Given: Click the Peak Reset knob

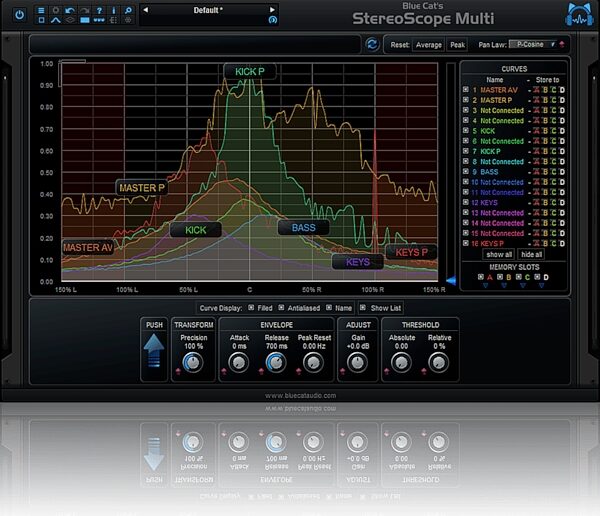Looking at the screenshot, I should (313, 362).
